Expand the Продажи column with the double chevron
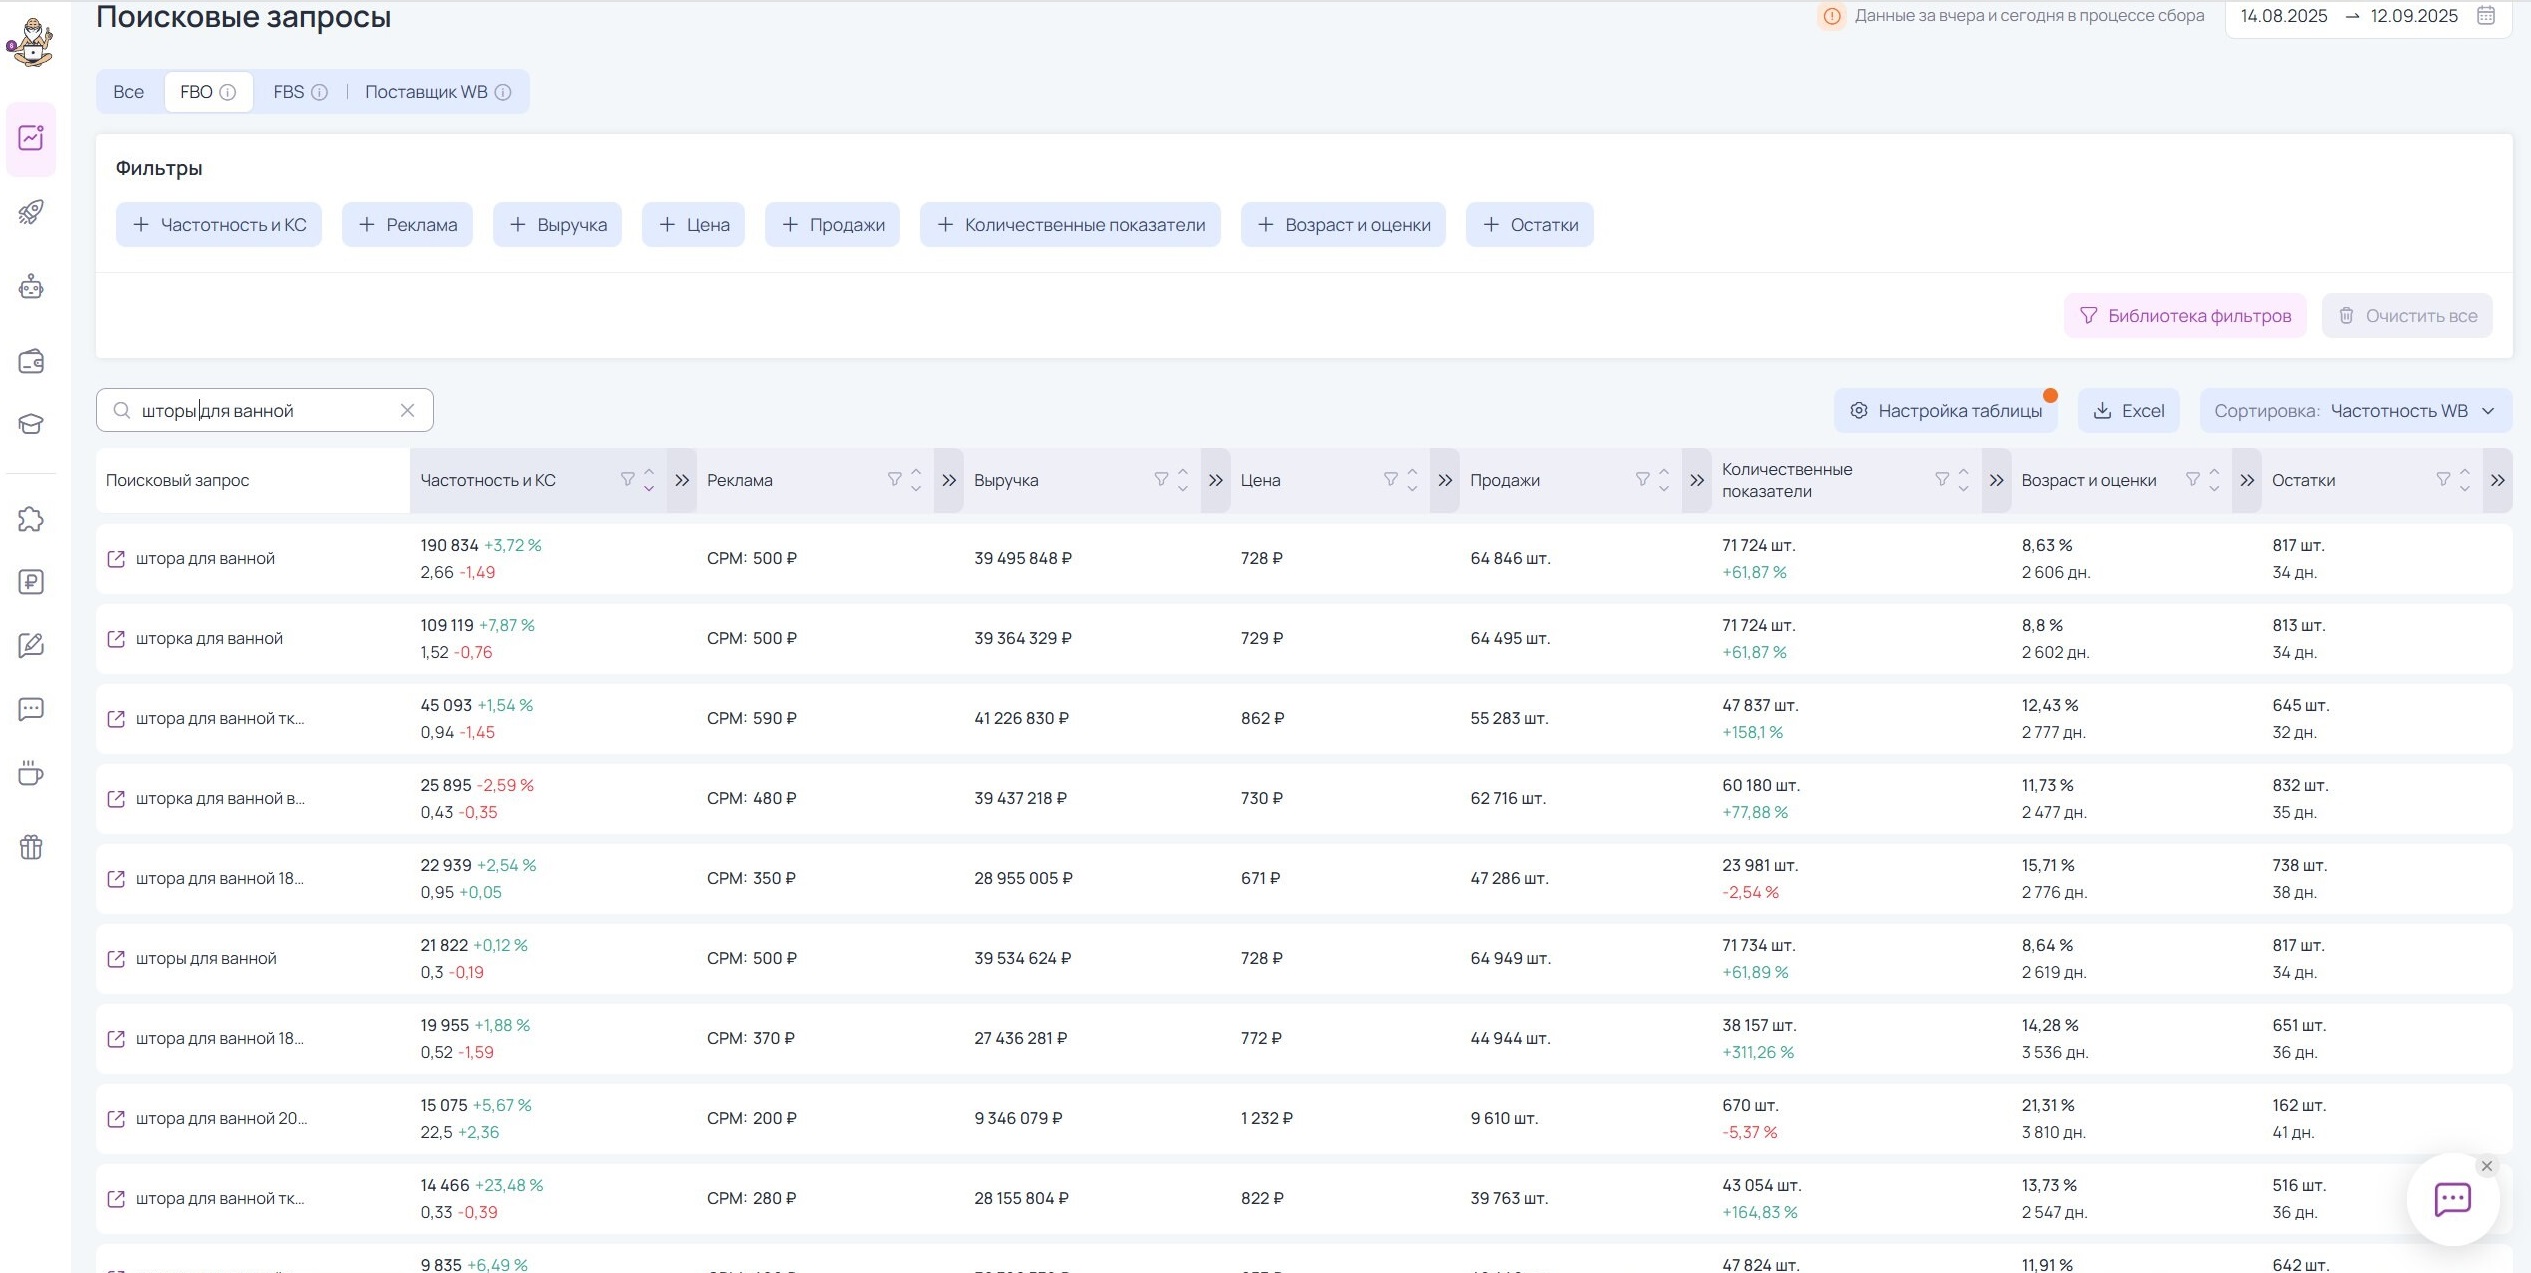The width and height of the screenshot is (2531, 1273). [x=1697, y=480]
